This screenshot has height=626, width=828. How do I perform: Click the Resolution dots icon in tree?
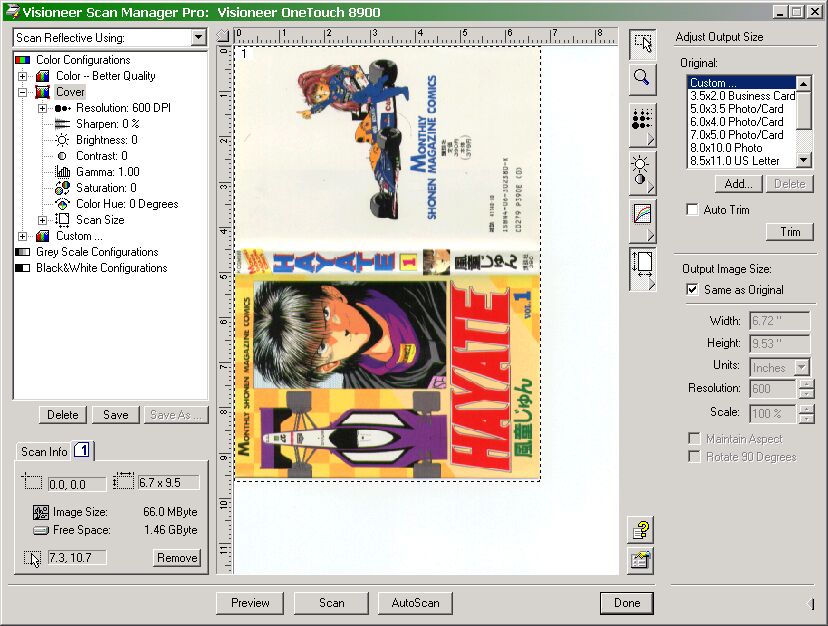(62, 108)
